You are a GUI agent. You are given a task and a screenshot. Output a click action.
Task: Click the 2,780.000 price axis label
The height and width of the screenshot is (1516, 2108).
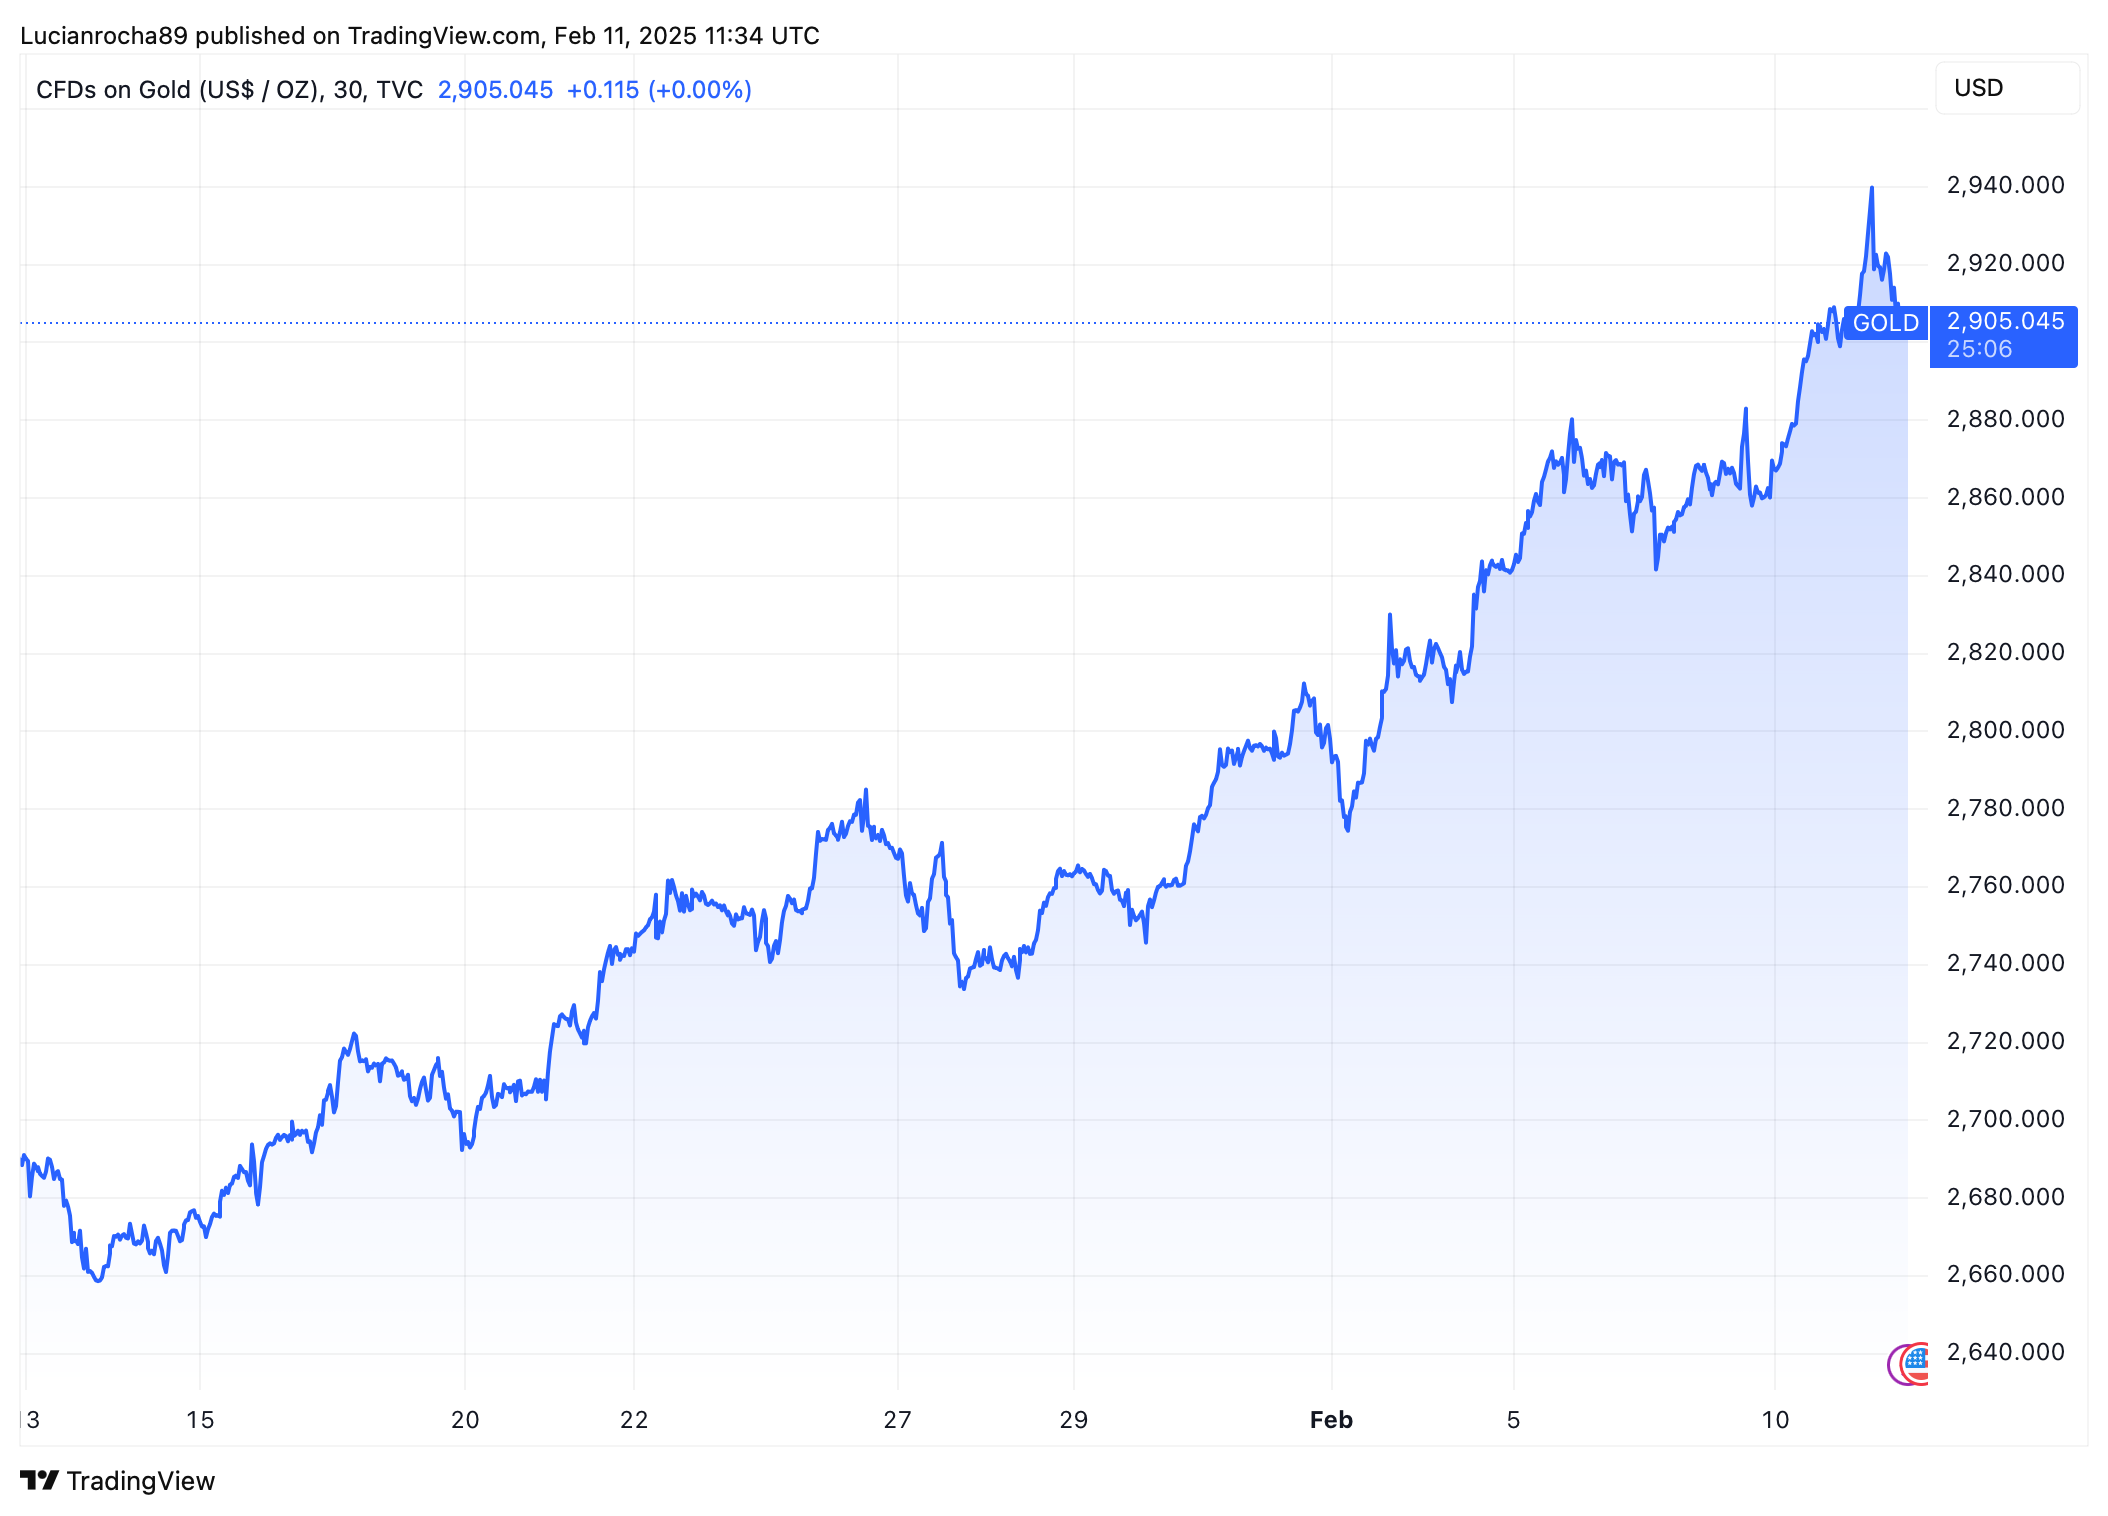[2005, 808]
